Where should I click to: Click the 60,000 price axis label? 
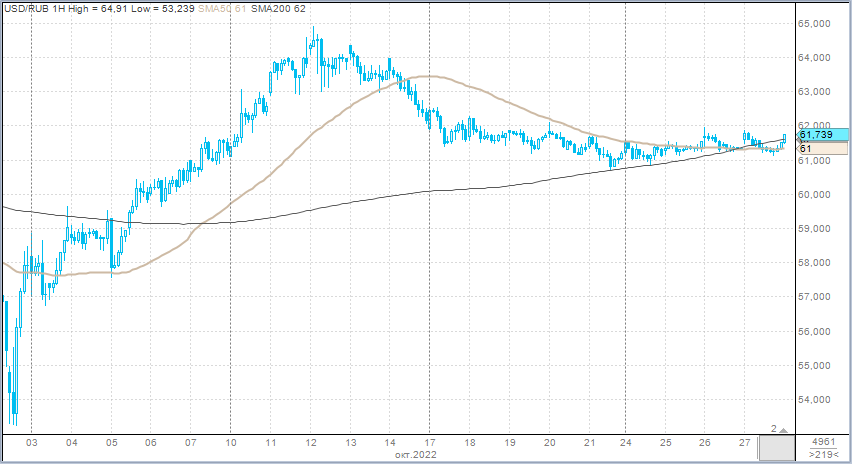pyautogui.click(x=817, y=195)
